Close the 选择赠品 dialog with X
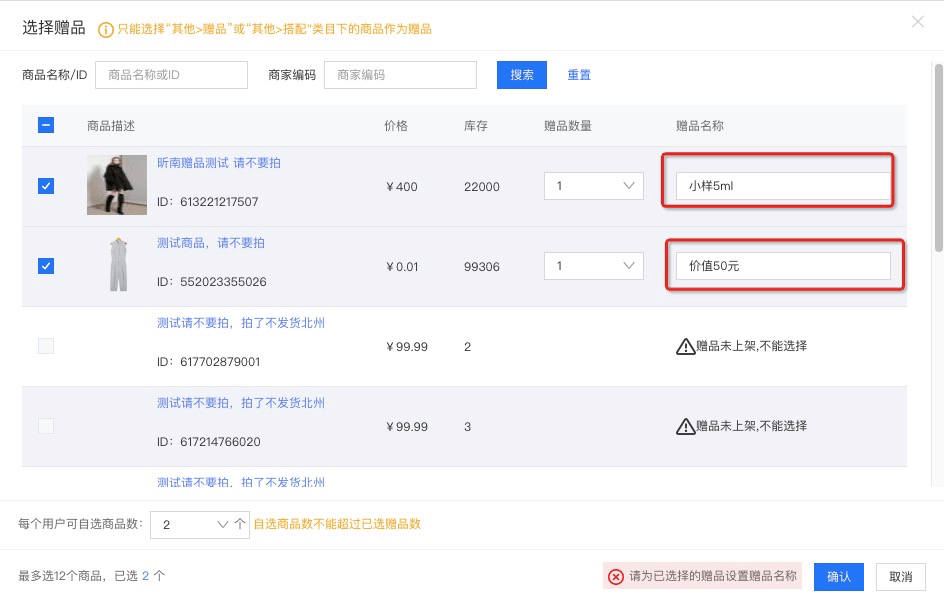The width and height of the screenshot is (944, 605). coord(917,22)
